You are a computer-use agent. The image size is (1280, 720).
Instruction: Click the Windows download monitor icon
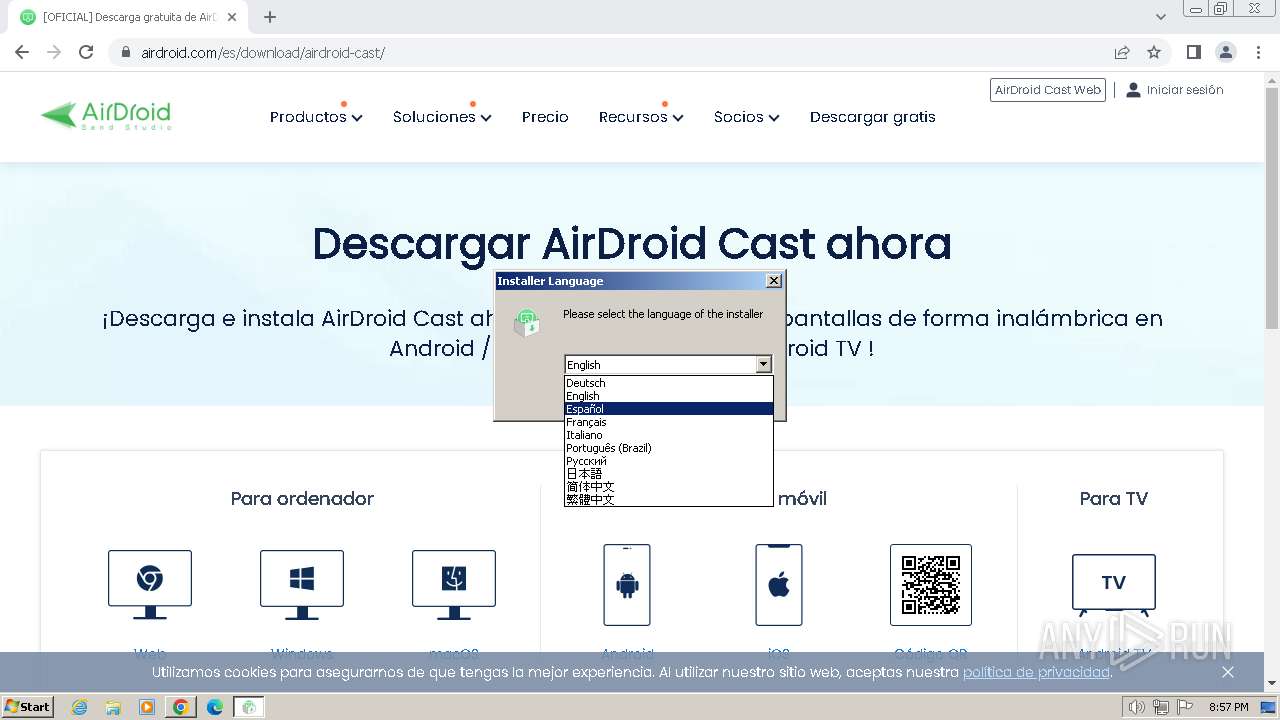point(302,584)
